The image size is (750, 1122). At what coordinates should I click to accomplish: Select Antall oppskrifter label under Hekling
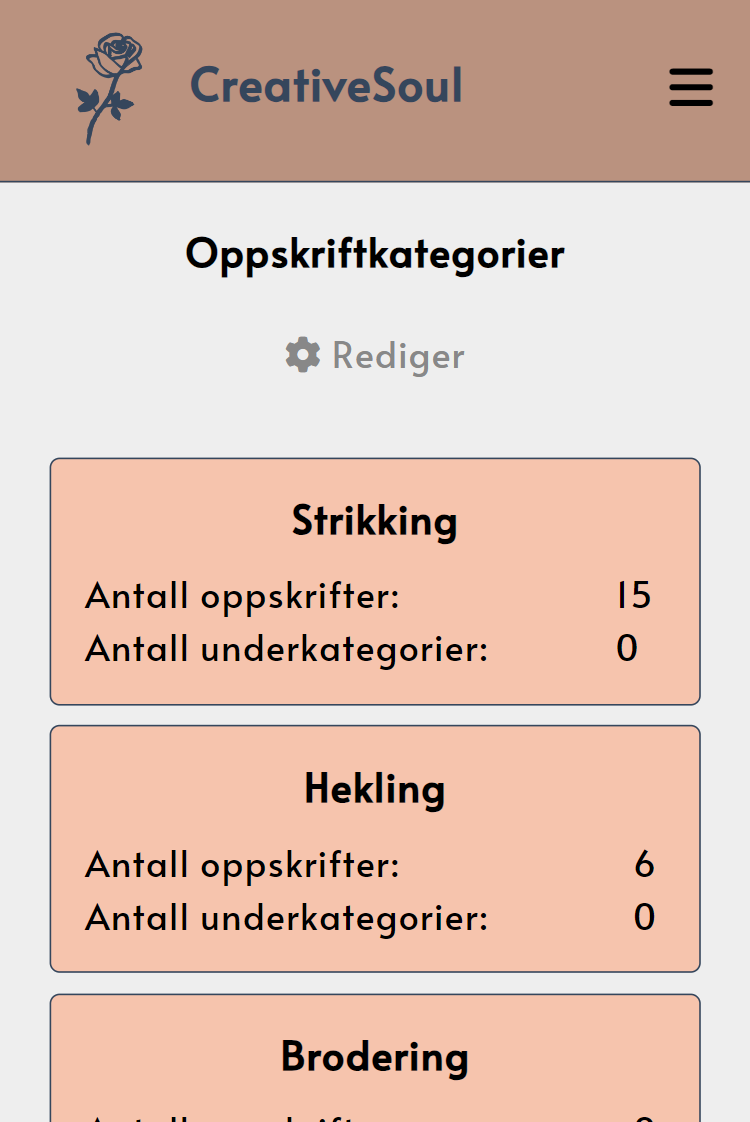coord(241,864)
